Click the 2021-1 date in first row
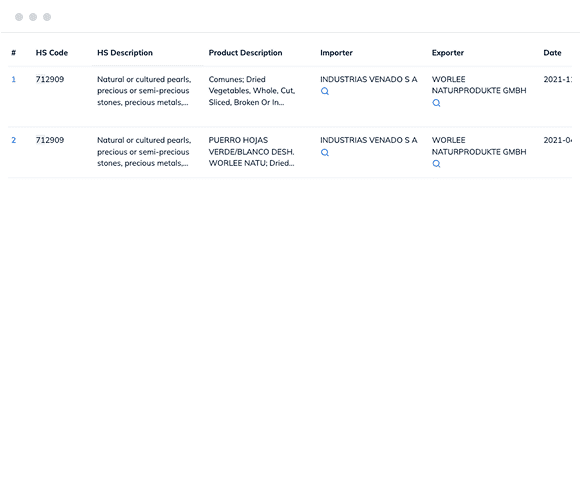 click(x=557, y=79)
